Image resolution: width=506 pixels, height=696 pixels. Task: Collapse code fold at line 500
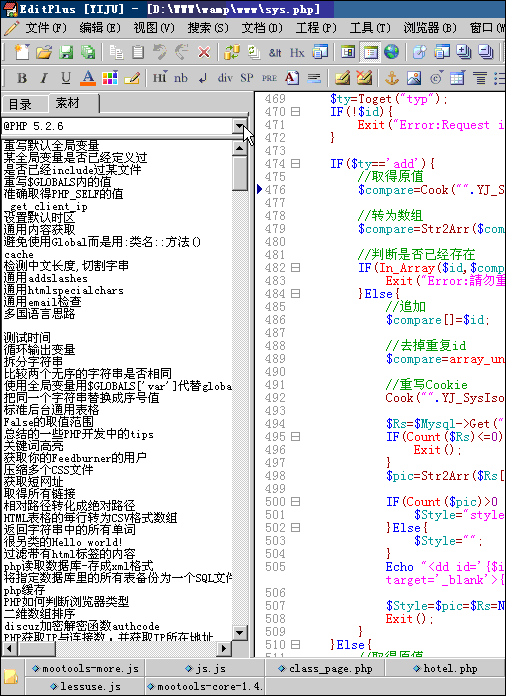coord(295,502)
